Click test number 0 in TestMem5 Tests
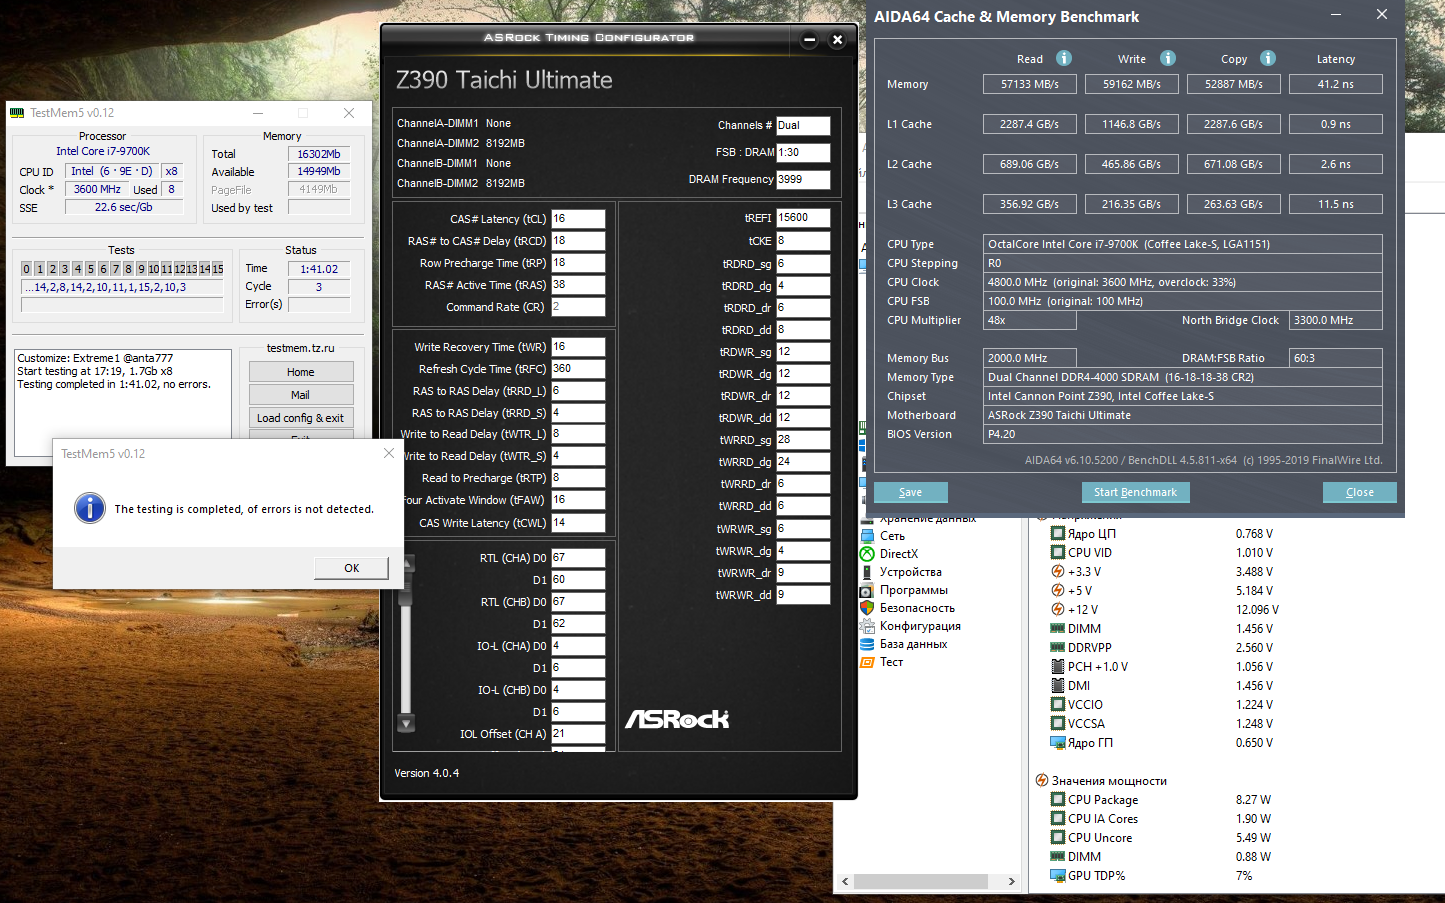Viewport: 1445px width, 903px height. [27, 269]
